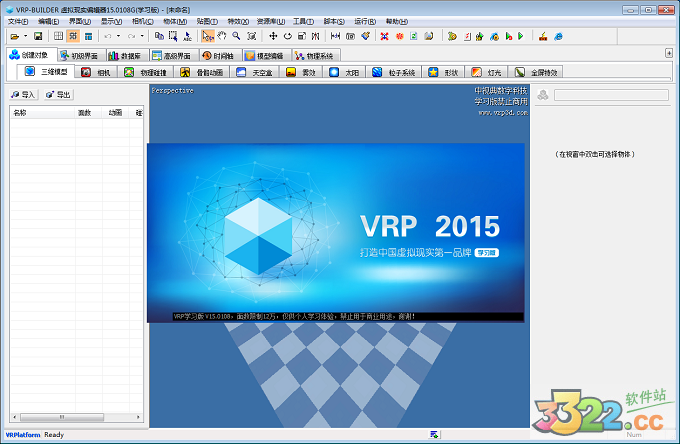The height and width of the screenshot is (444, 680).
Task: Select the 天空盒 sub-tab
Action: pos(255,72)
